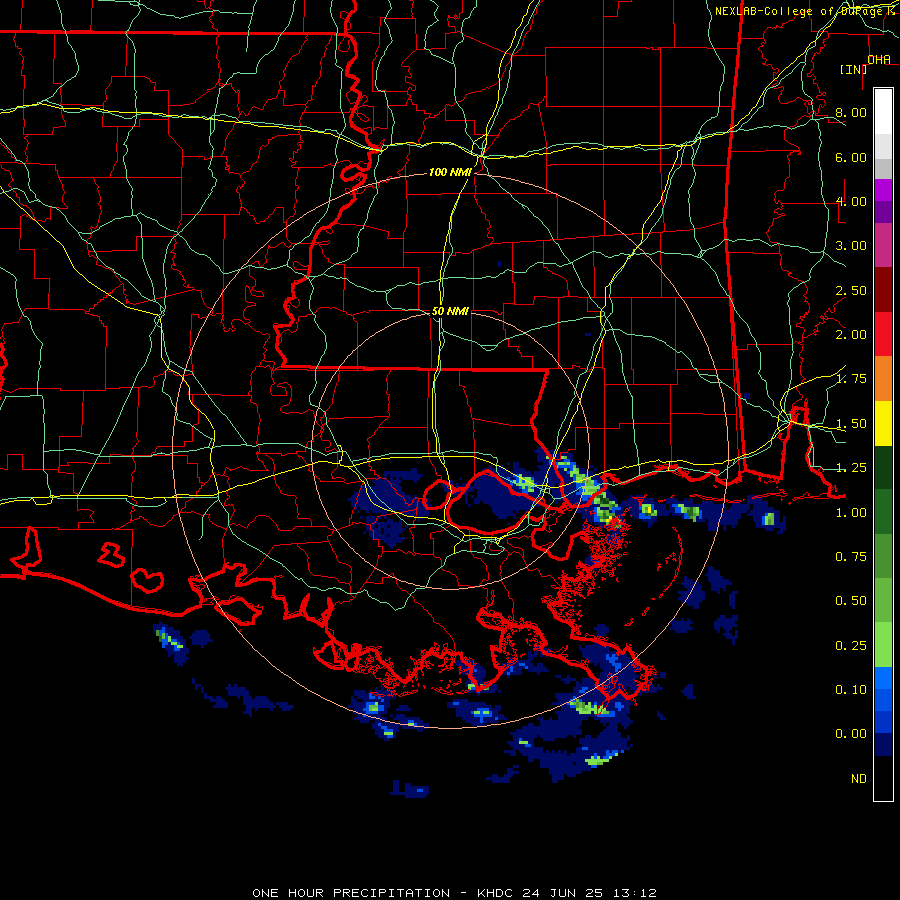Click the 0.75 legend value
900x900 pixels.
pyautogui.click(x=851, y=557)
